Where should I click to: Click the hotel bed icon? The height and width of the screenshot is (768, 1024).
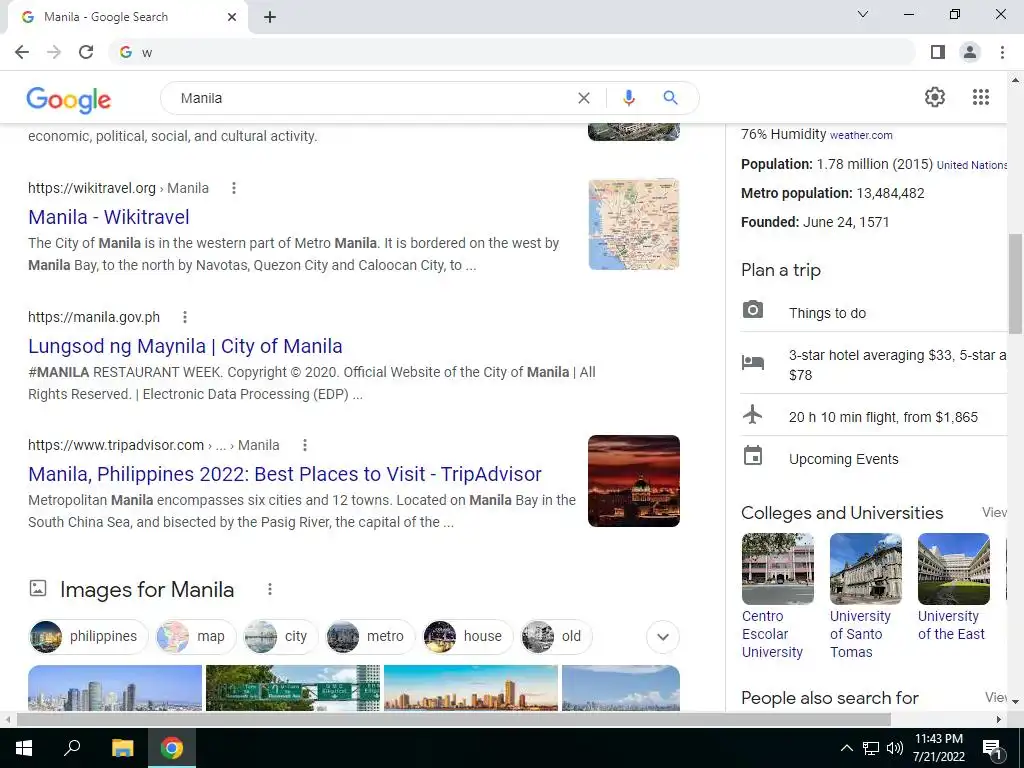coord(752,361)
